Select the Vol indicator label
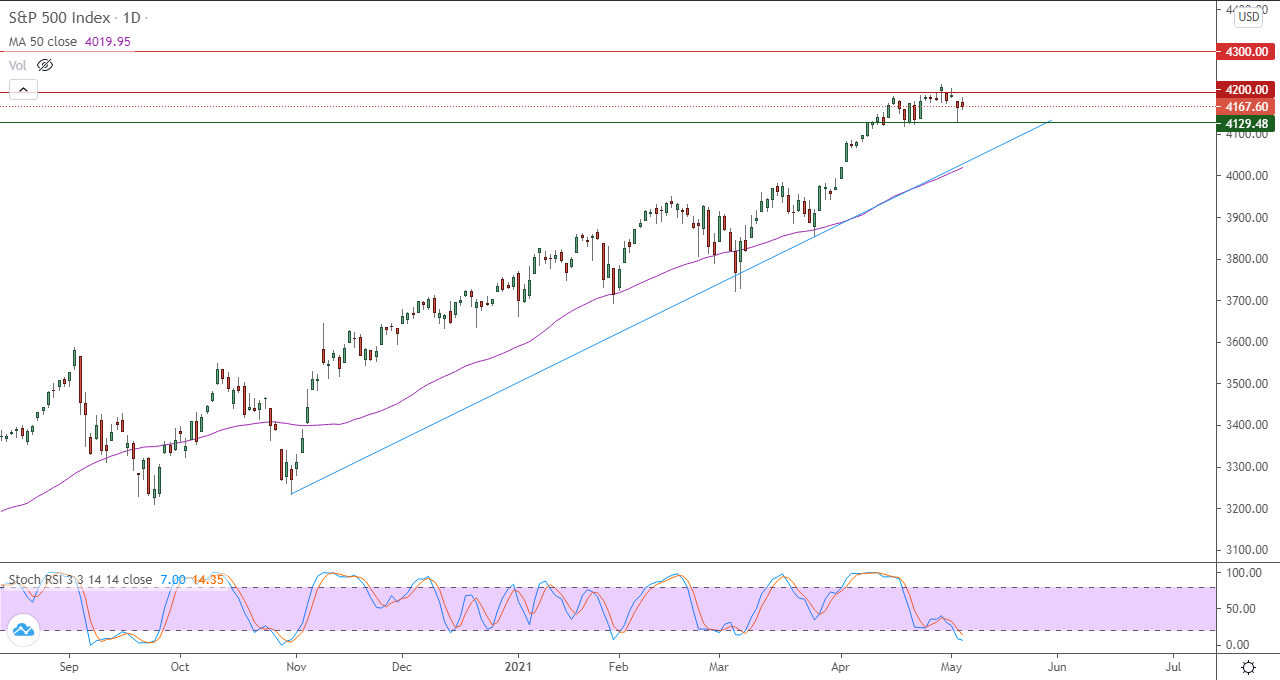Viewport: 1280px width, 680px height. 18,65
